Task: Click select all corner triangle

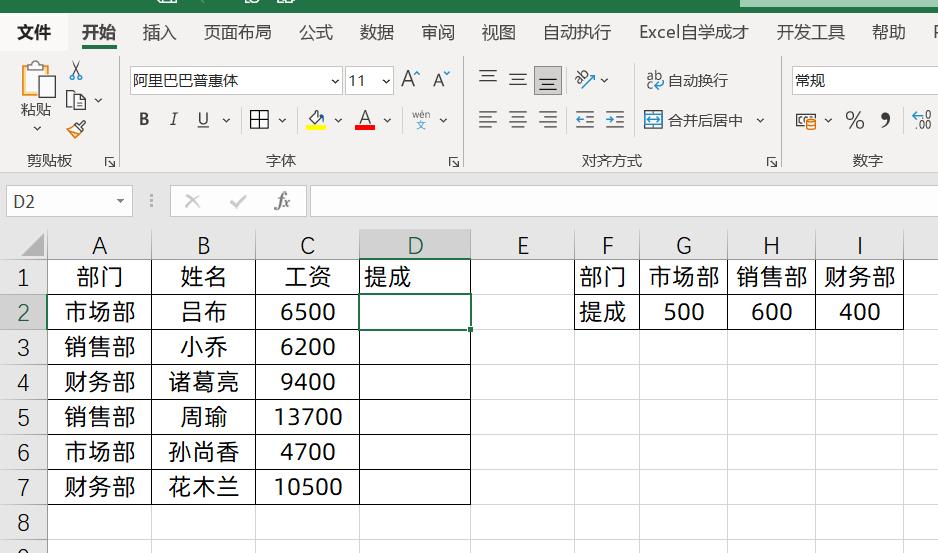Action: pyautogui.click(x=32, y=245)
